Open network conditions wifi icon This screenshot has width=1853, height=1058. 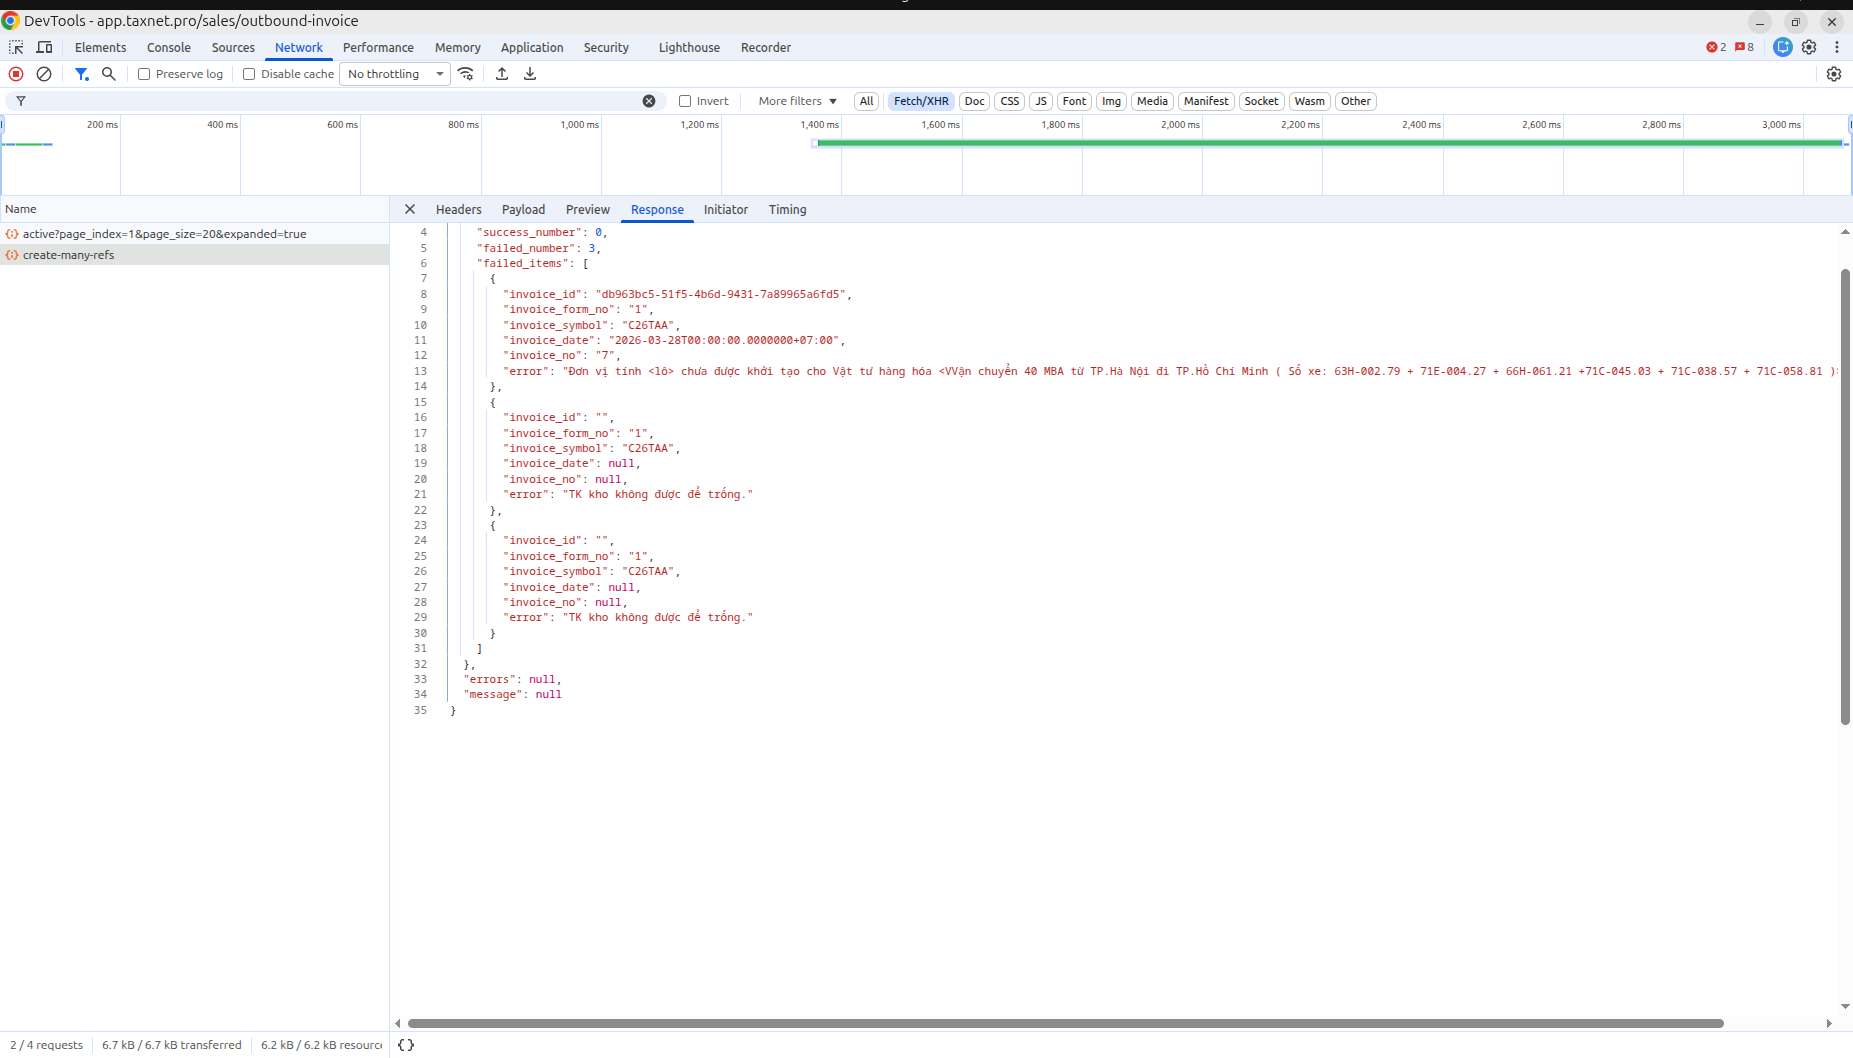466,74
